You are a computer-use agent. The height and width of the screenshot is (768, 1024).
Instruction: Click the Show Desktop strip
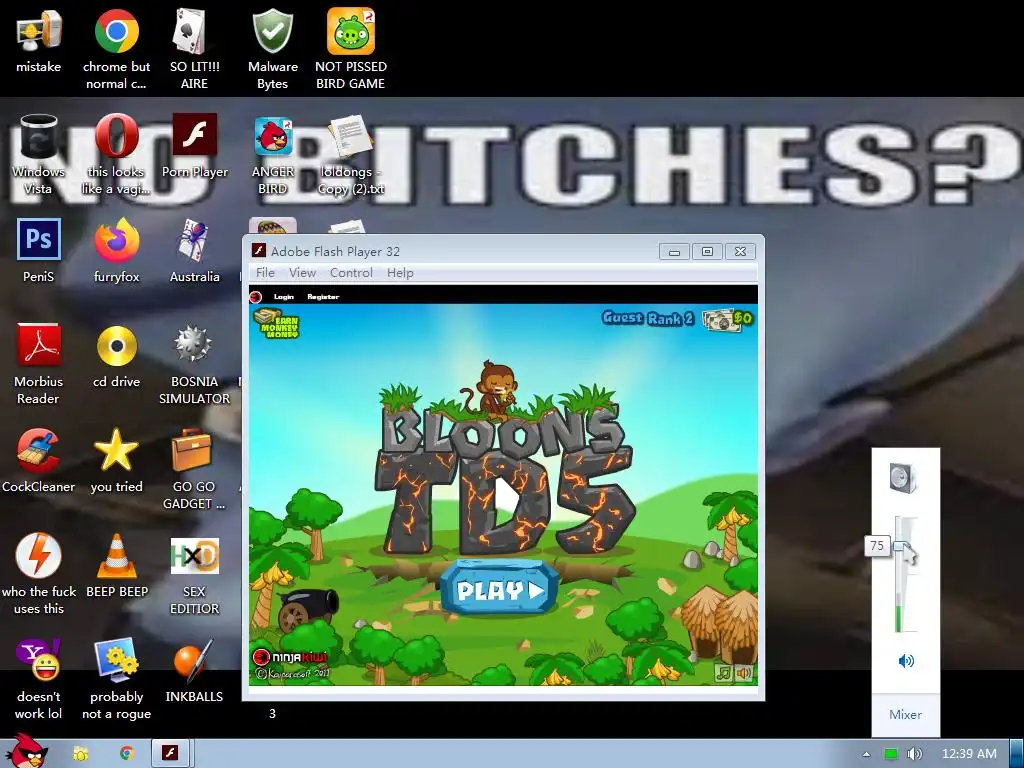pyautogui.click(x=1017, y=754)
